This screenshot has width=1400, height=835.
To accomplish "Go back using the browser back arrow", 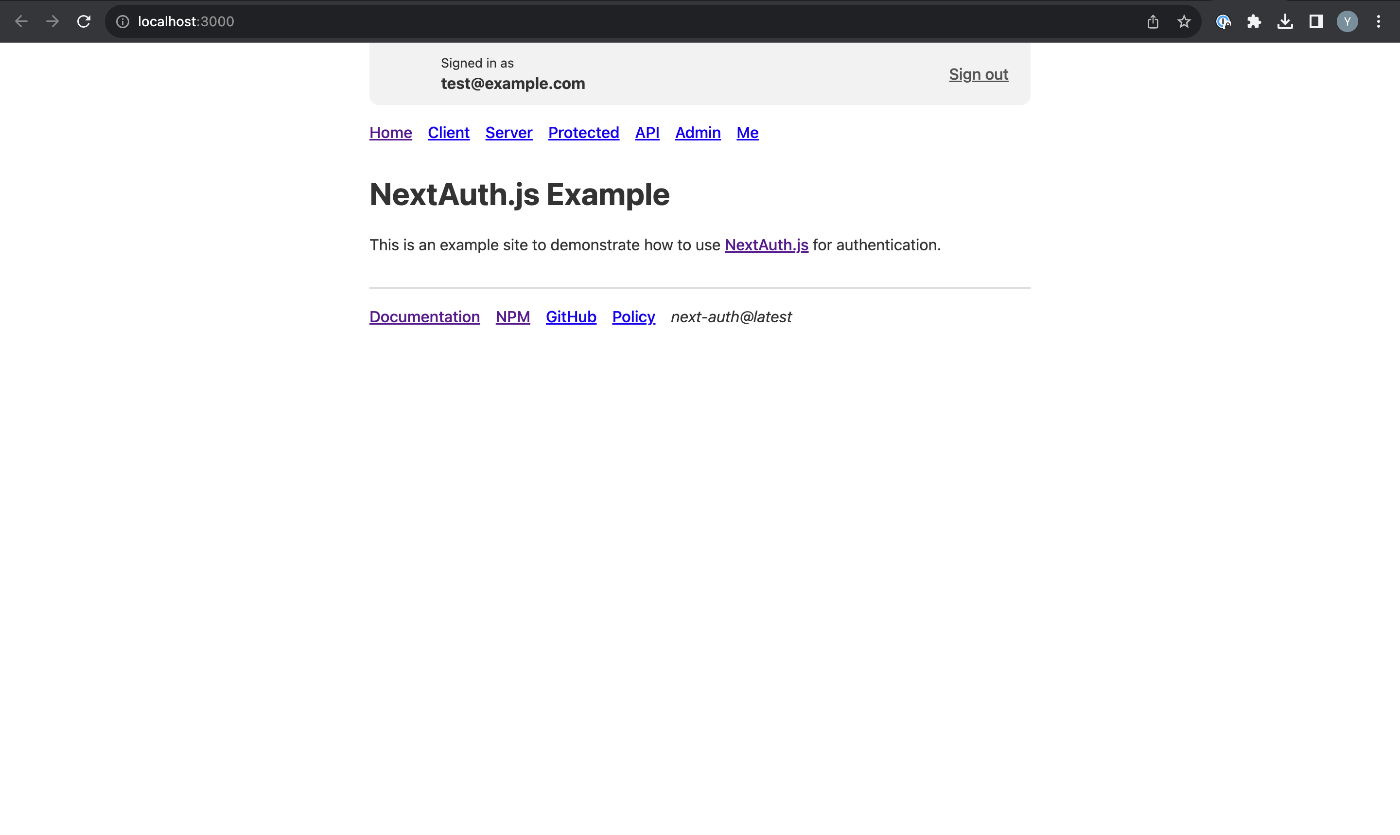I will coord(21,21).
